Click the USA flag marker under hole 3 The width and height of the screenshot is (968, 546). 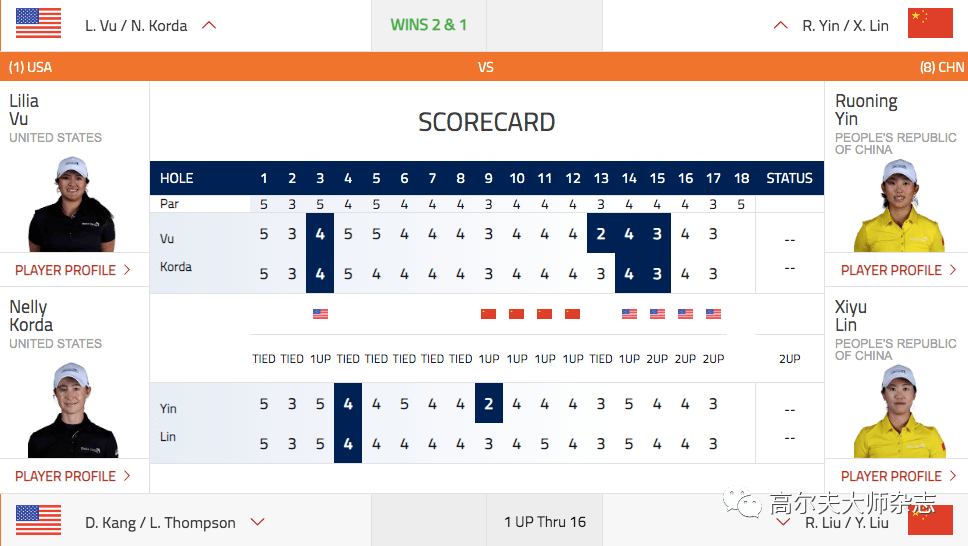(x=320, y=314)
